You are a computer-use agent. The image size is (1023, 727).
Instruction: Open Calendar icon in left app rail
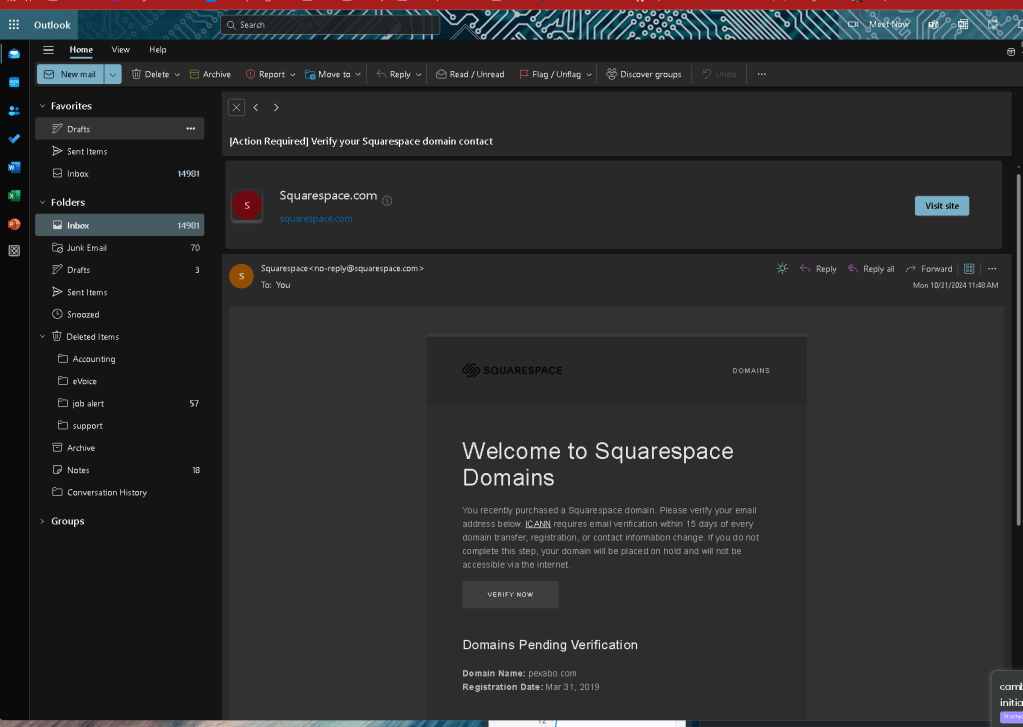coord(14,82)
